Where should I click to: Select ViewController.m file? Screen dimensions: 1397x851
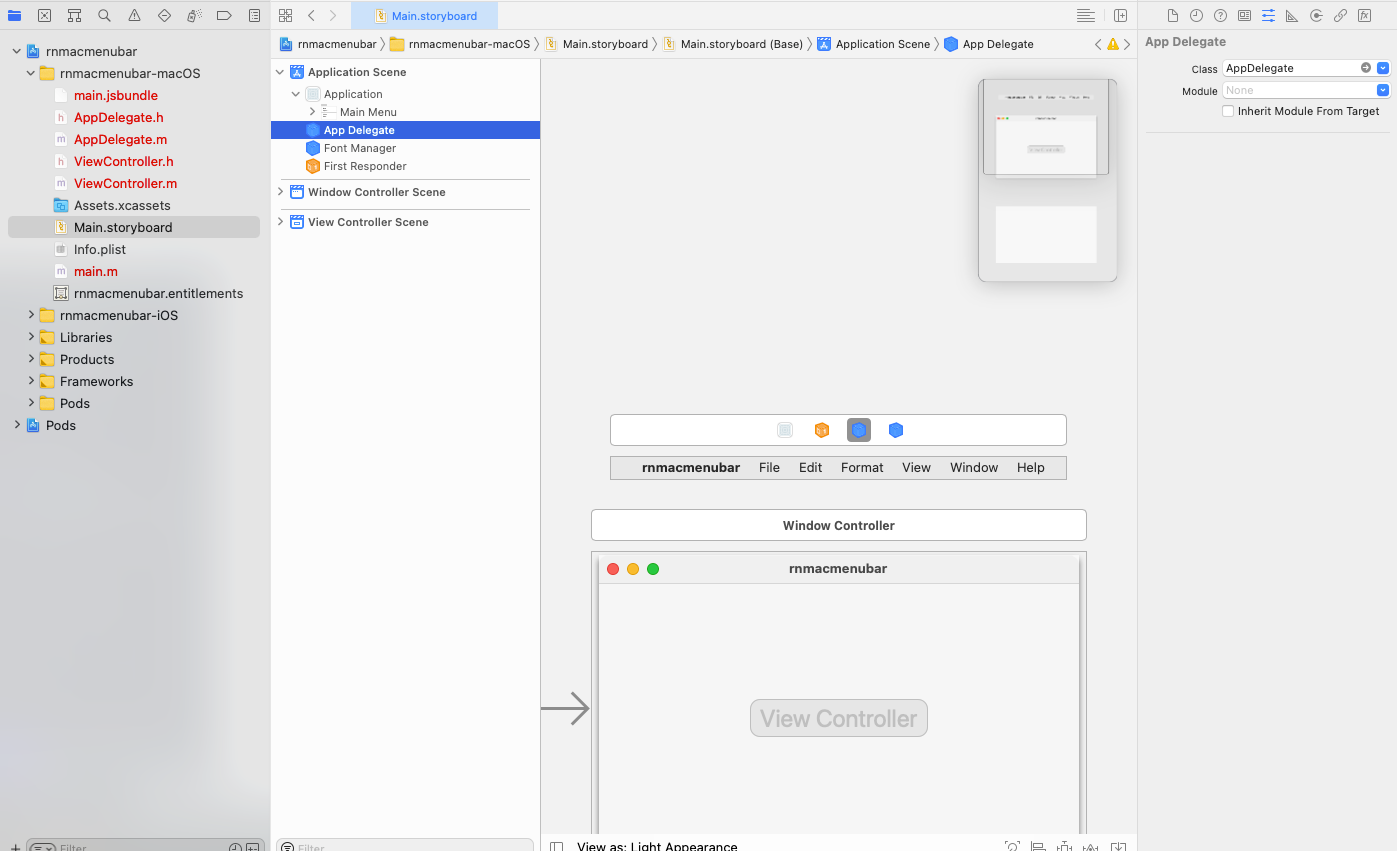pos(125,183)
